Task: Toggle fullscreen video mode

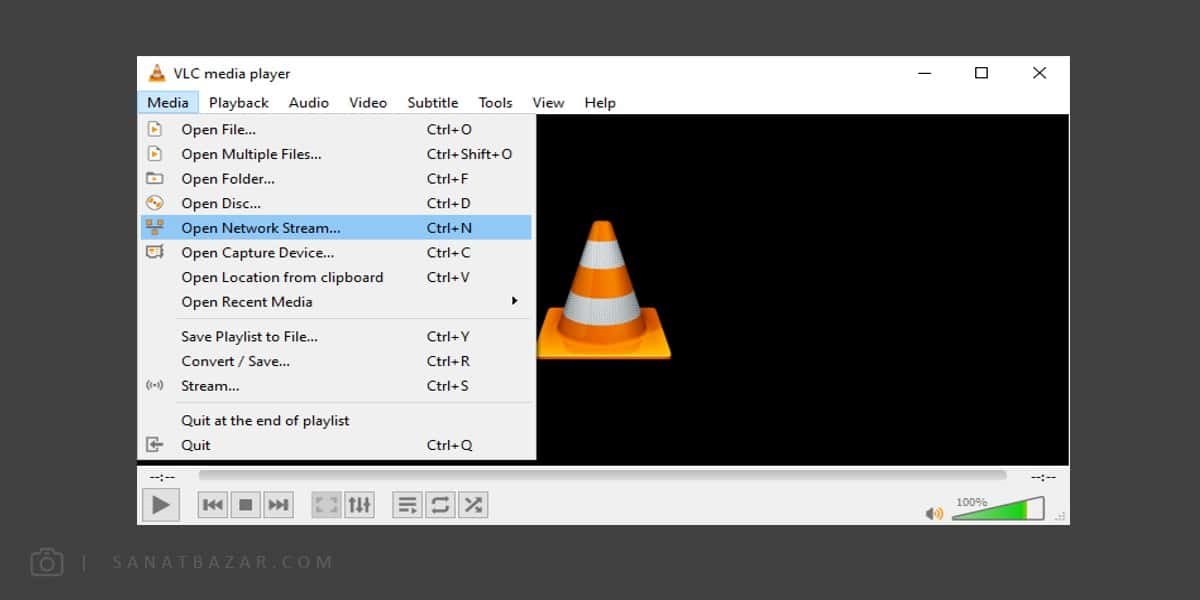Action: (x=326, y=505)
